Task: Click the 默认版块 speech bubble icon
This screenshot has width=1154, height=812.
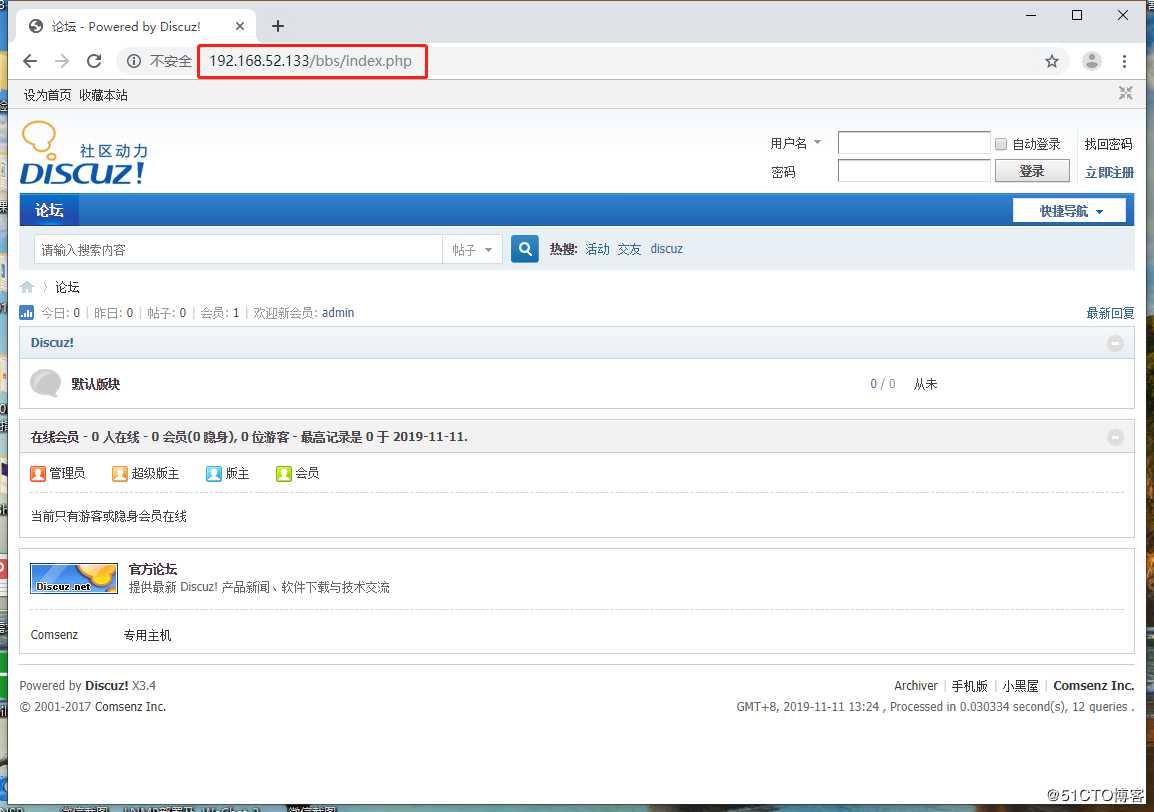Action: (x=46, y=383)
